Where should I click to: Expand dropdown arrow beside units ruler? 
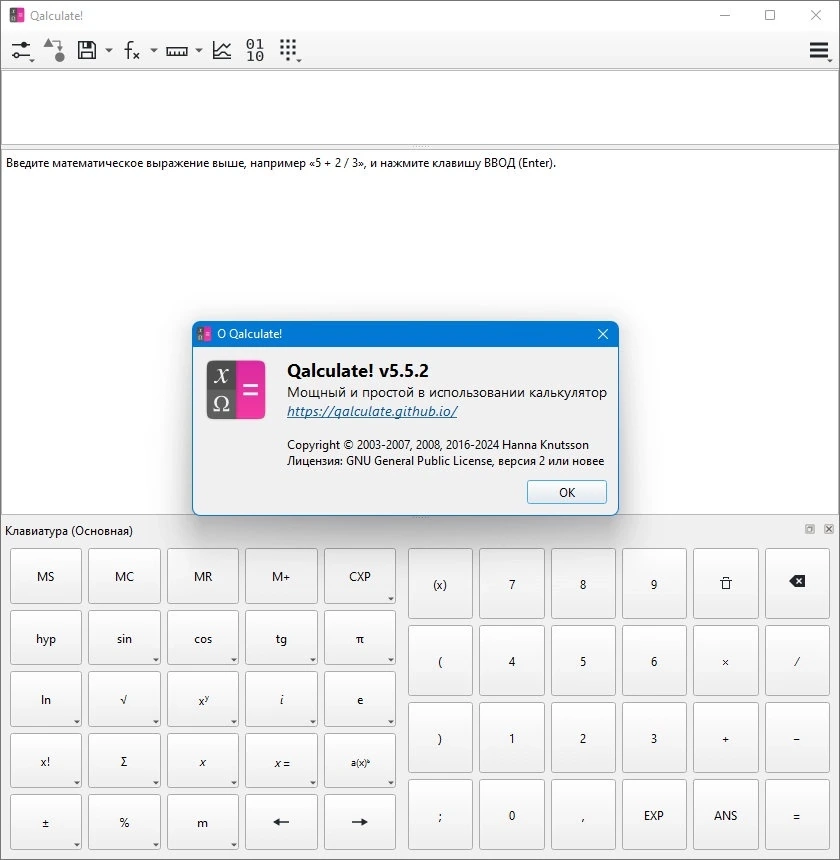(198, 50)
